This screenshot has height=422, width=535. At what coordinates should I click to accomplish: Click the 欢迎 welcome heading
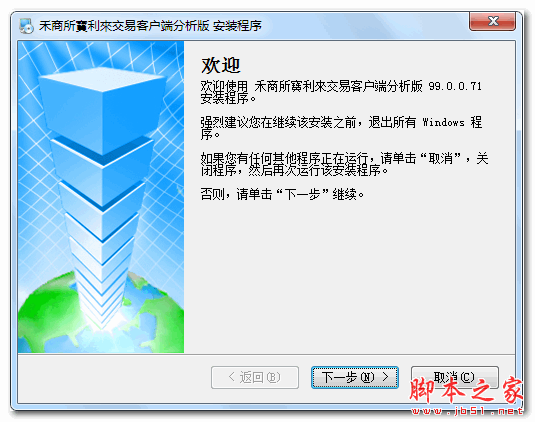click(x=221, y=65)
